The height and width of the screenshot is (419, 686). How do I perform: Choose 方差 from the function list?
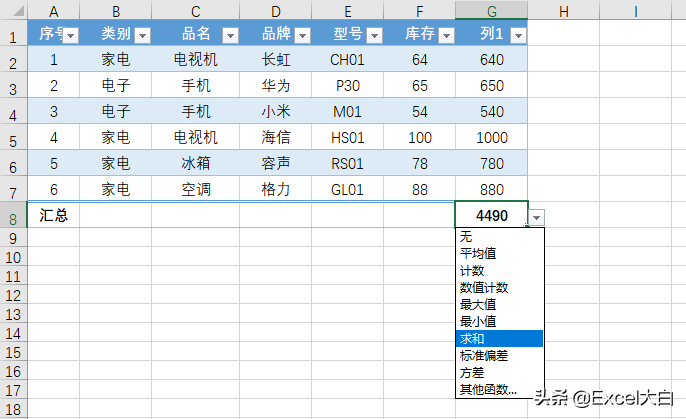pyautogui.click(x=499, y=373)
